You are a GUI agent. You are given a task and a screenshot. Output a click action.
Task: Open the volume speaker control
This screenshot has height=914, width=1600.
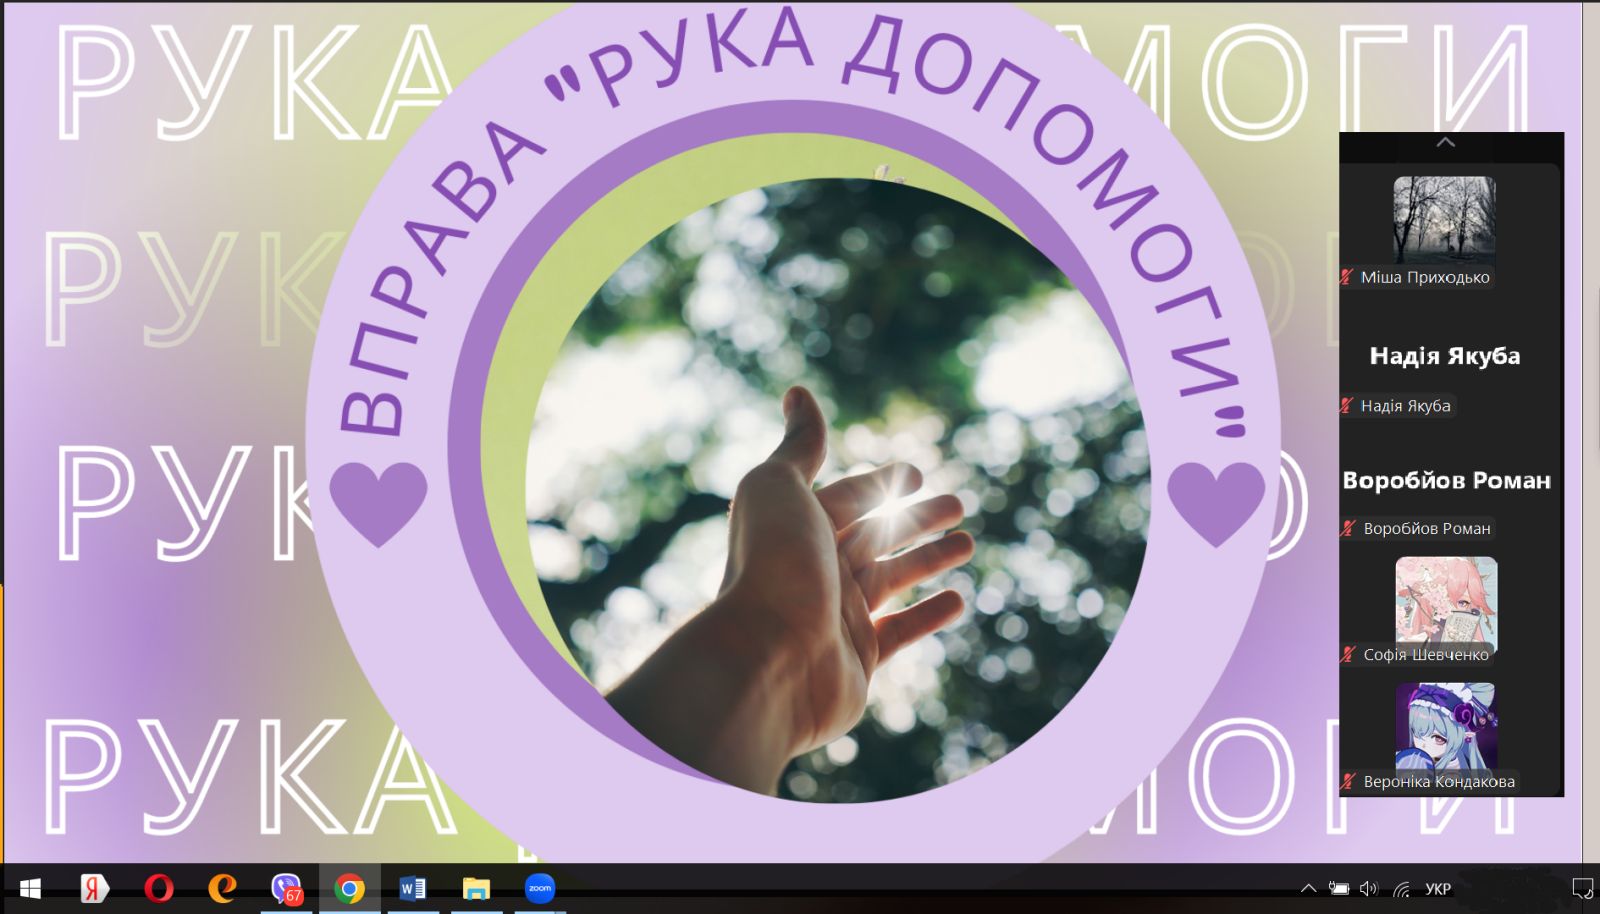[x=1369, y=888]
